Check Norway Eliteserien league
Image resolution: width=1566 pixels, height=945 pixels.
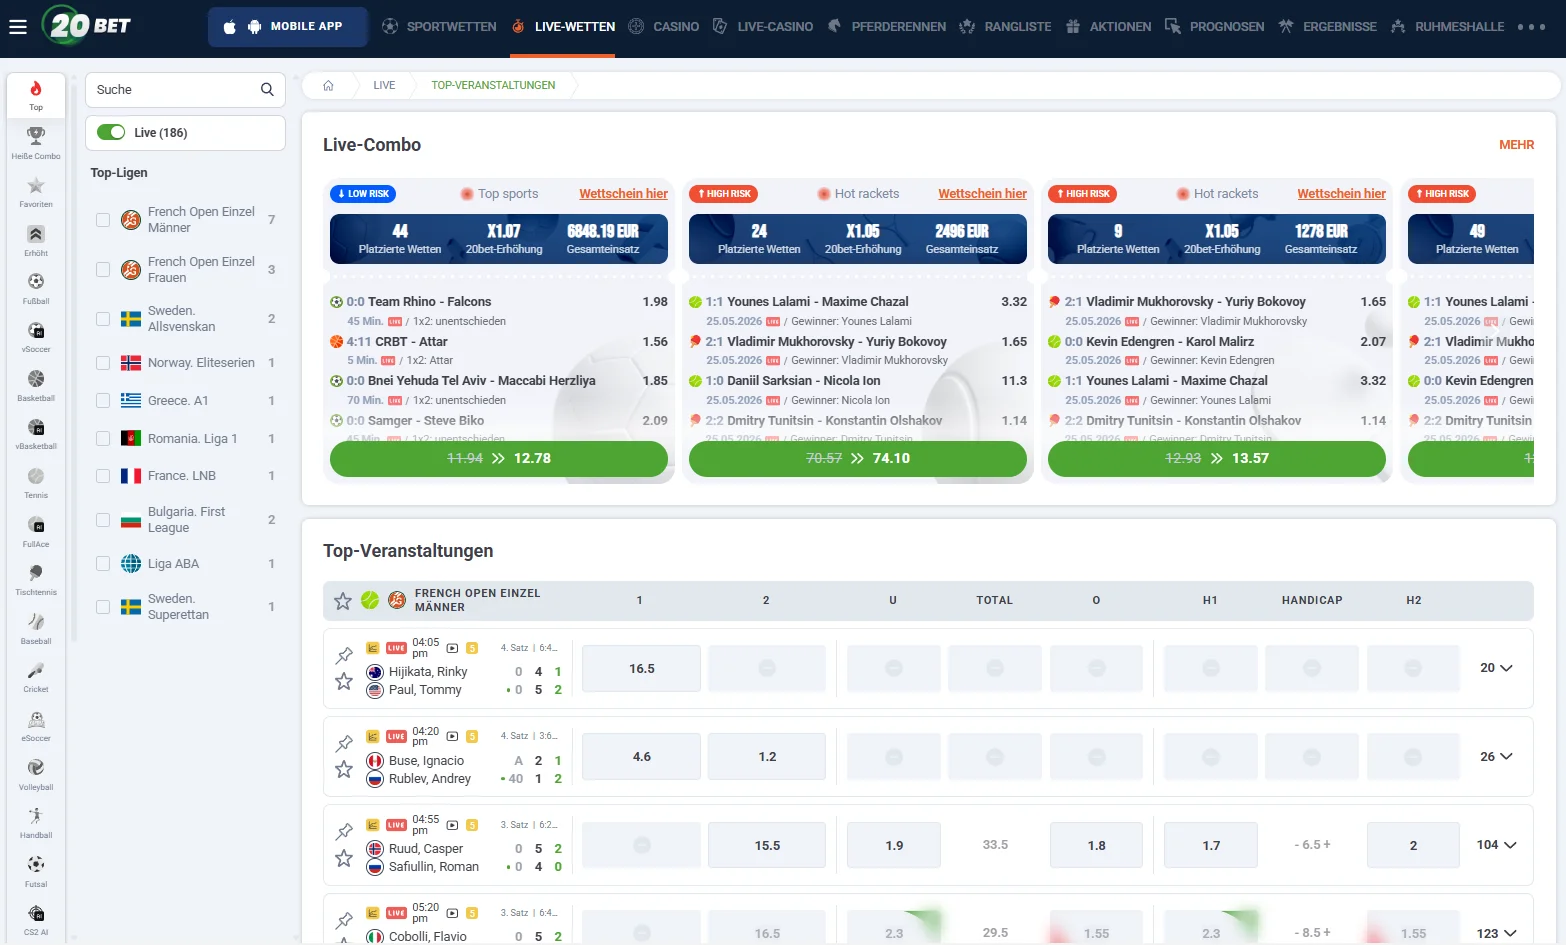(x=103, y=363)
